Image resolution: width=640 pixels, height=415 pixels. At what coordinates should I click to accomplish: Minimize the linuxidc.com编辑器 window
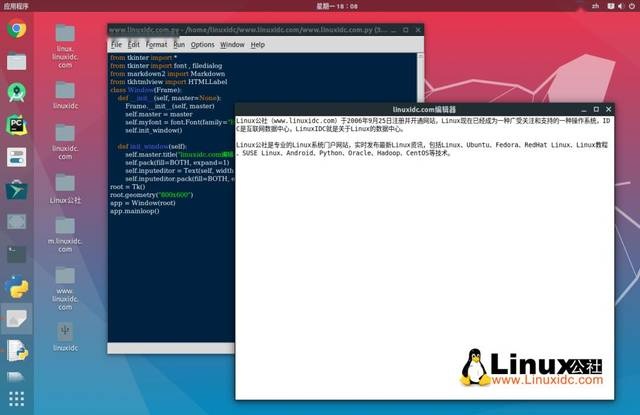coord(584,109)
